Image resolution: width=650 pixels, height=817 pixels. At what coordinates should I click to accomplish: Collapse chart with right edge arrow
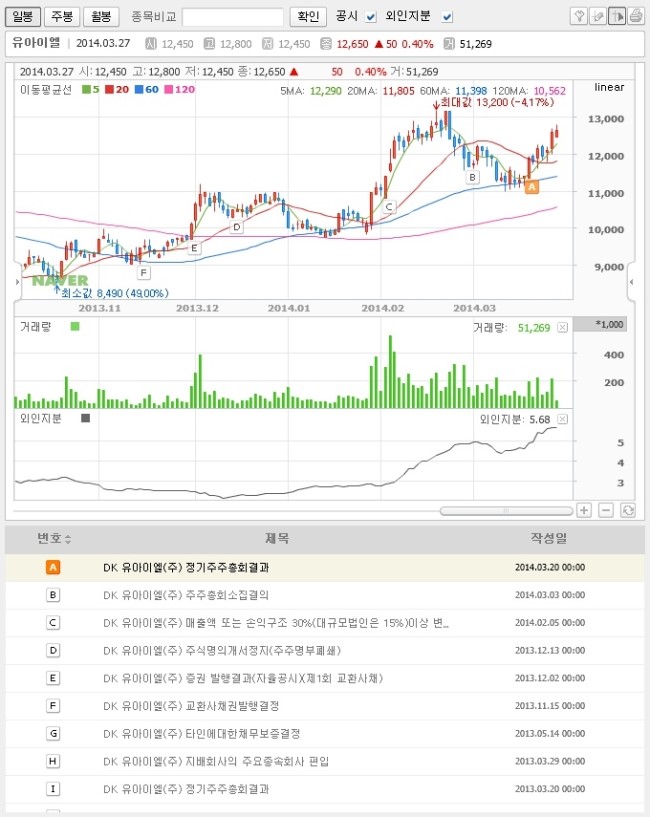631,282
